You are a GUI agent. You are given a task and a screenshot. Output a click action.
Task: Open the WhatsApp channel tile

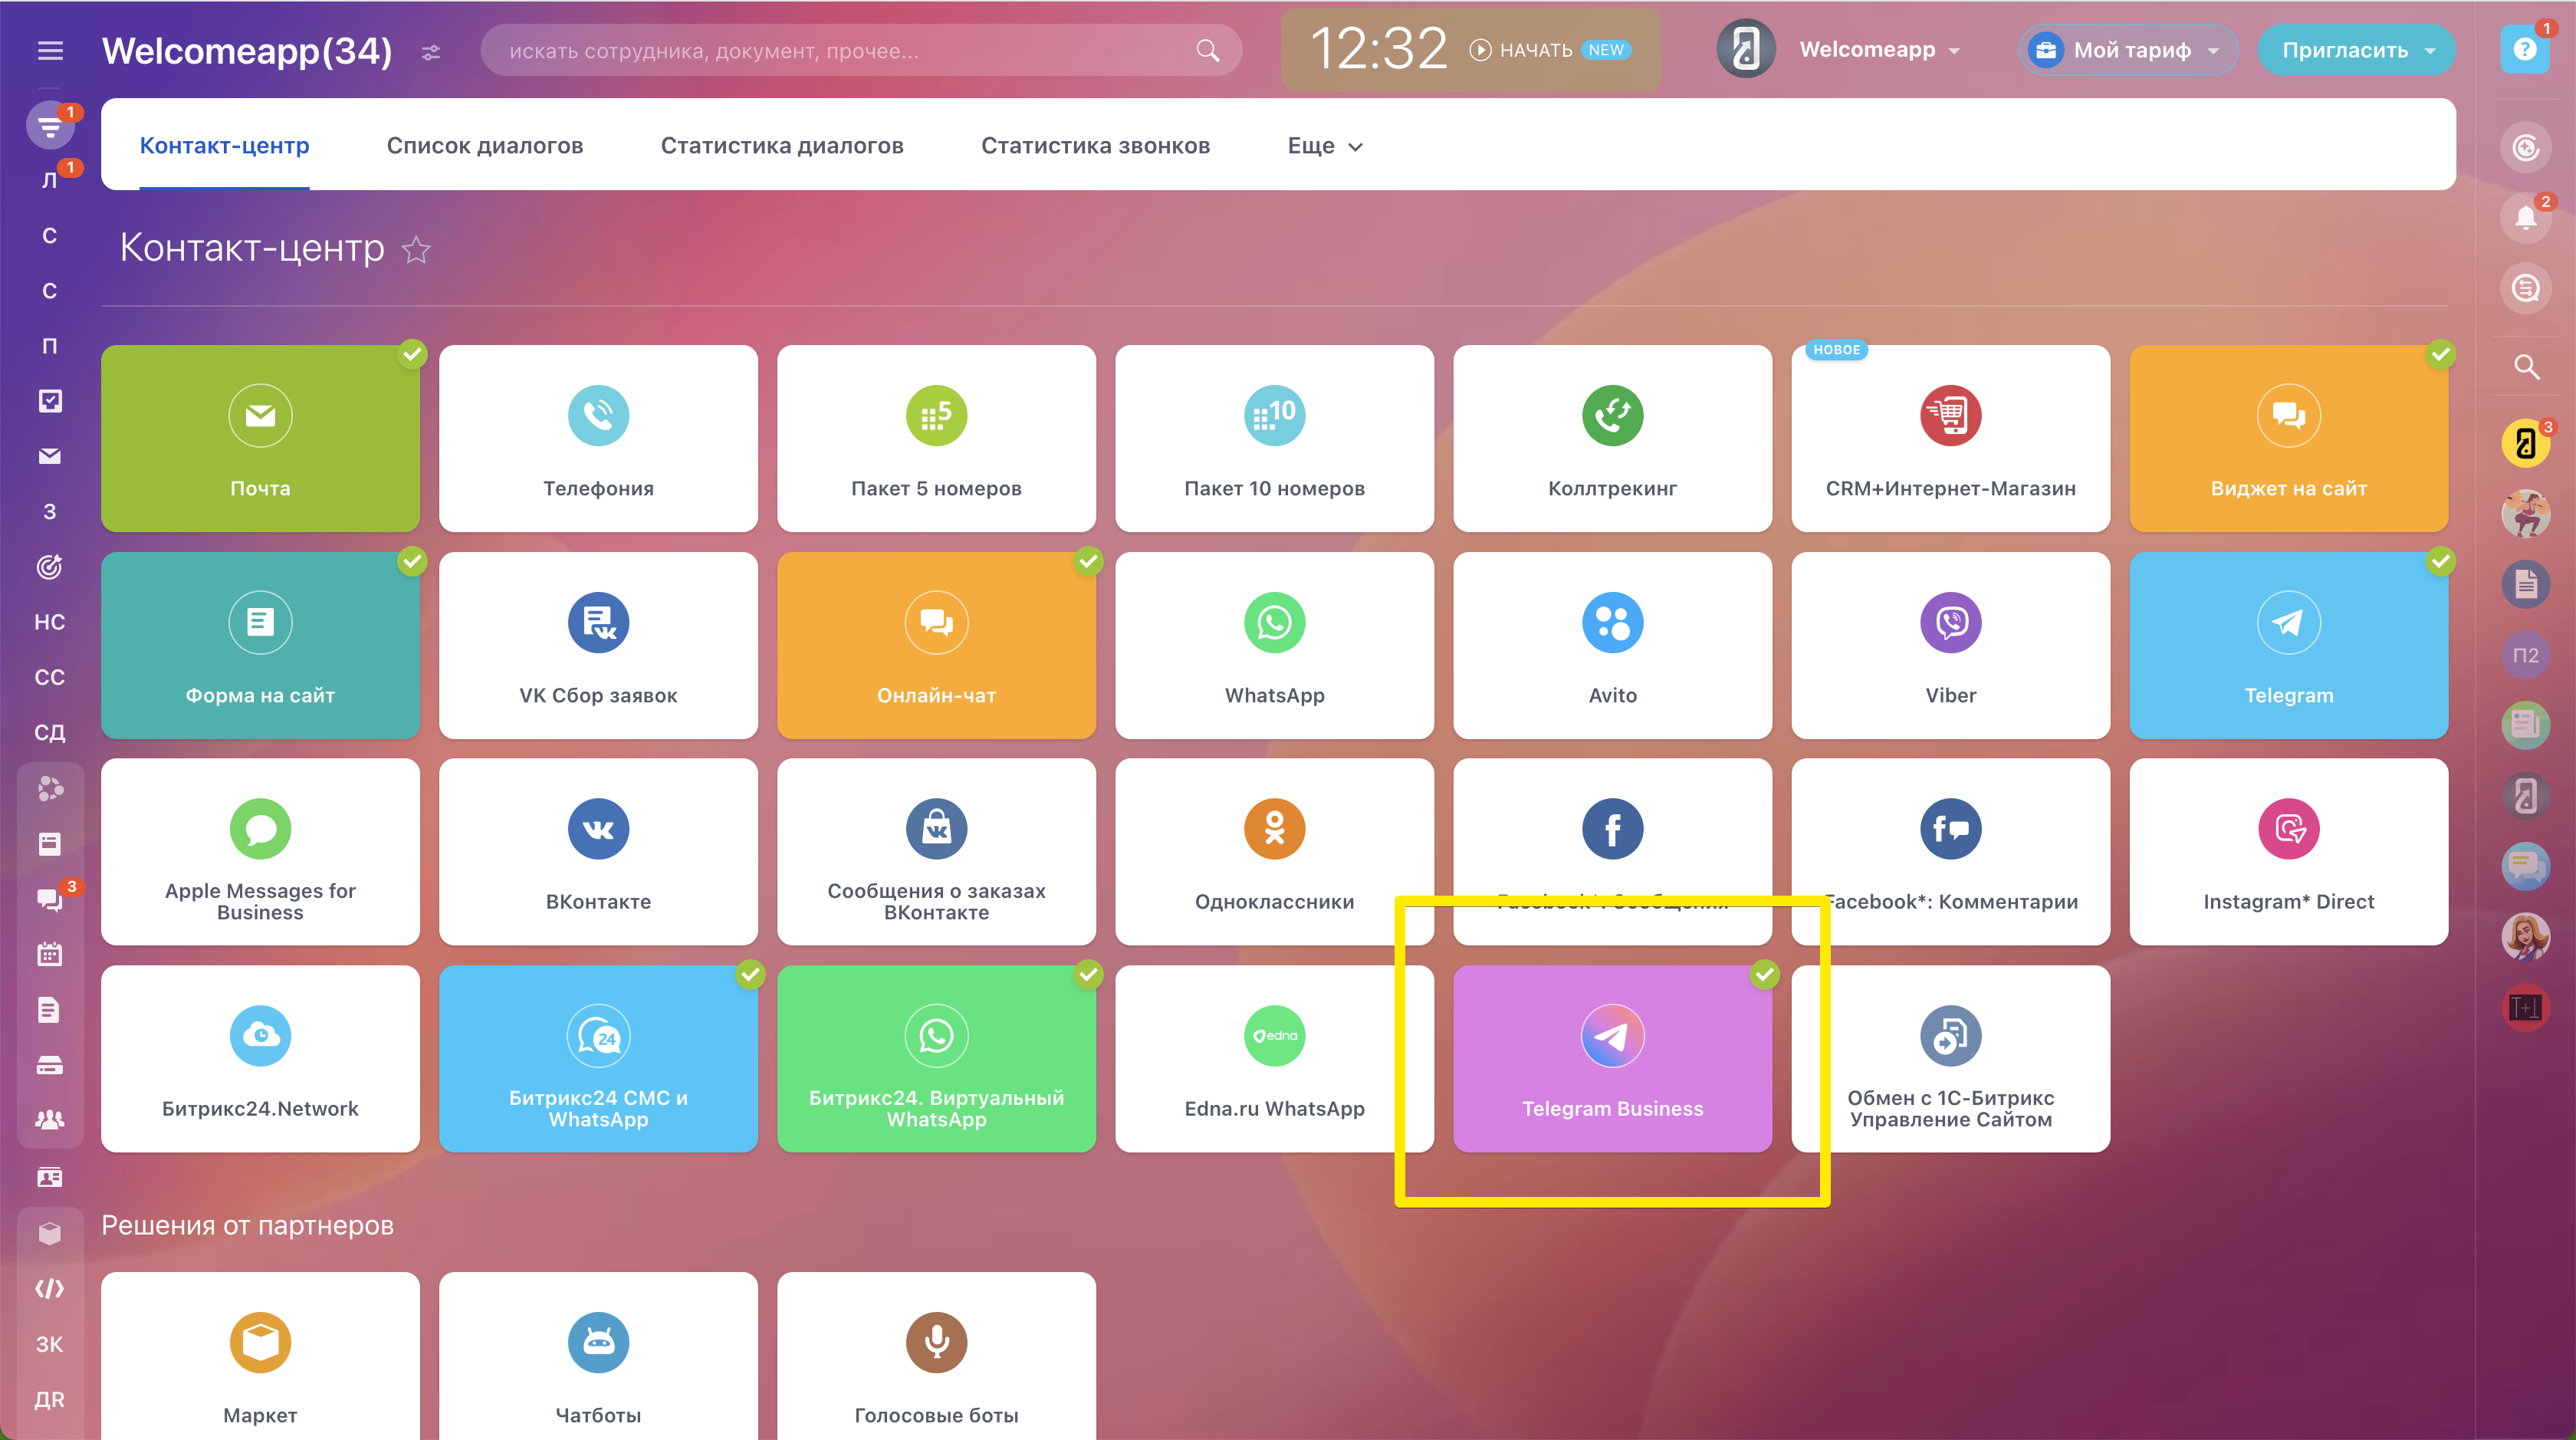(1274, 645)
